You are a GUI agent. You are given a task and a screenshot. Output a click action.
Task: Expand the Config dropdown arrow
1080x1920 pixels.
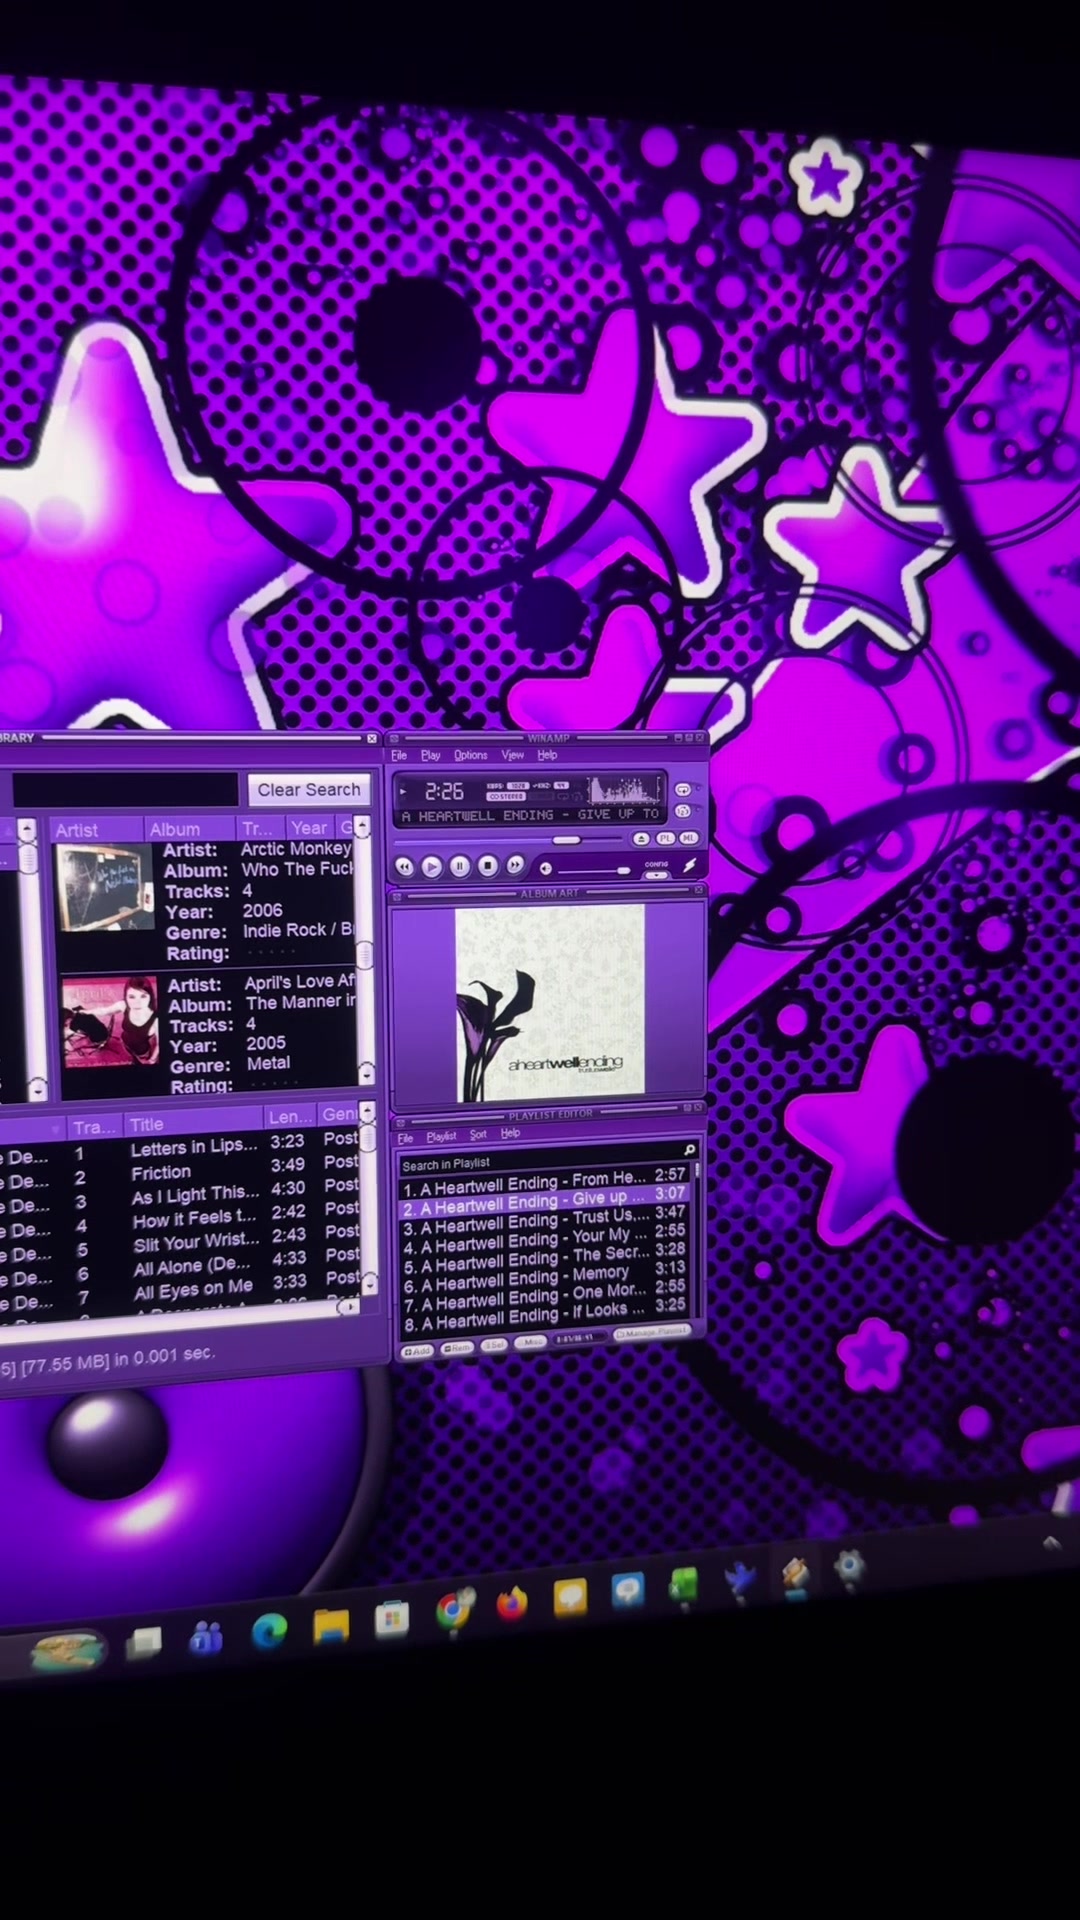pos(657,875)
